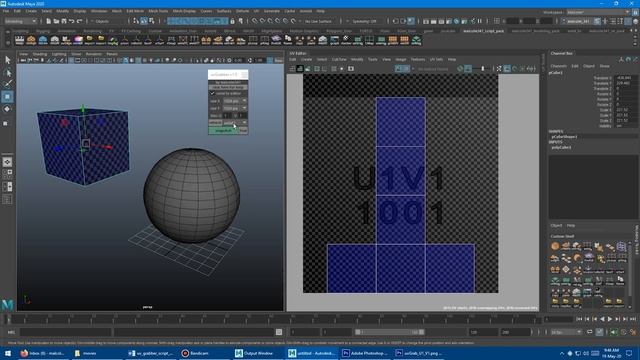Toggle viewport grid display icon

(x=71, y=60)
